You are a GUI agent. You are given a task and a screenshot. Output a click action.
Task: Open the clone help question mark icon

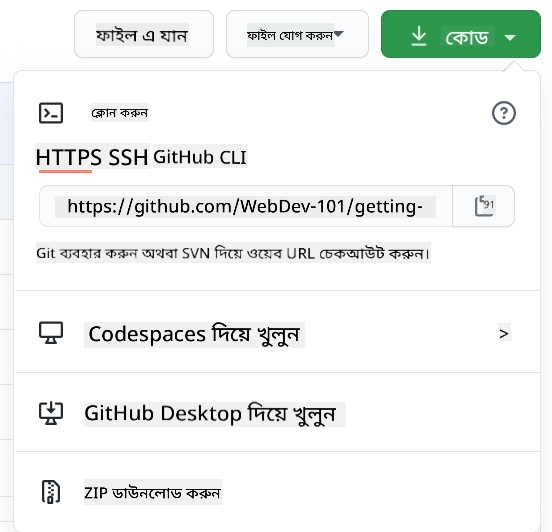504,113
